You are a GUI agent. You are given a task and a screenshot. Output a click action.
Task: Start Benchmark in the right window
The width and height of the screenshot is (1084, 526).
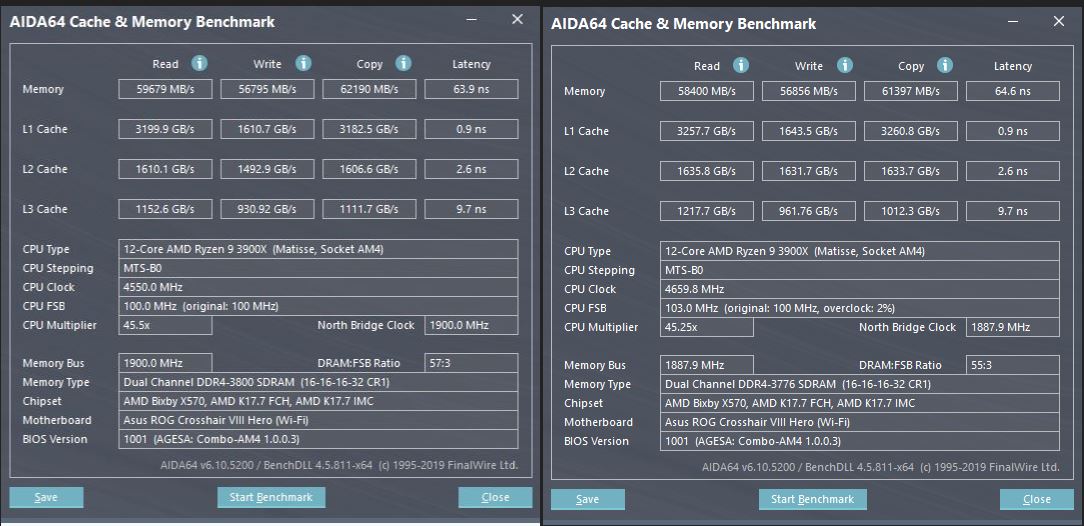point(812,499)
